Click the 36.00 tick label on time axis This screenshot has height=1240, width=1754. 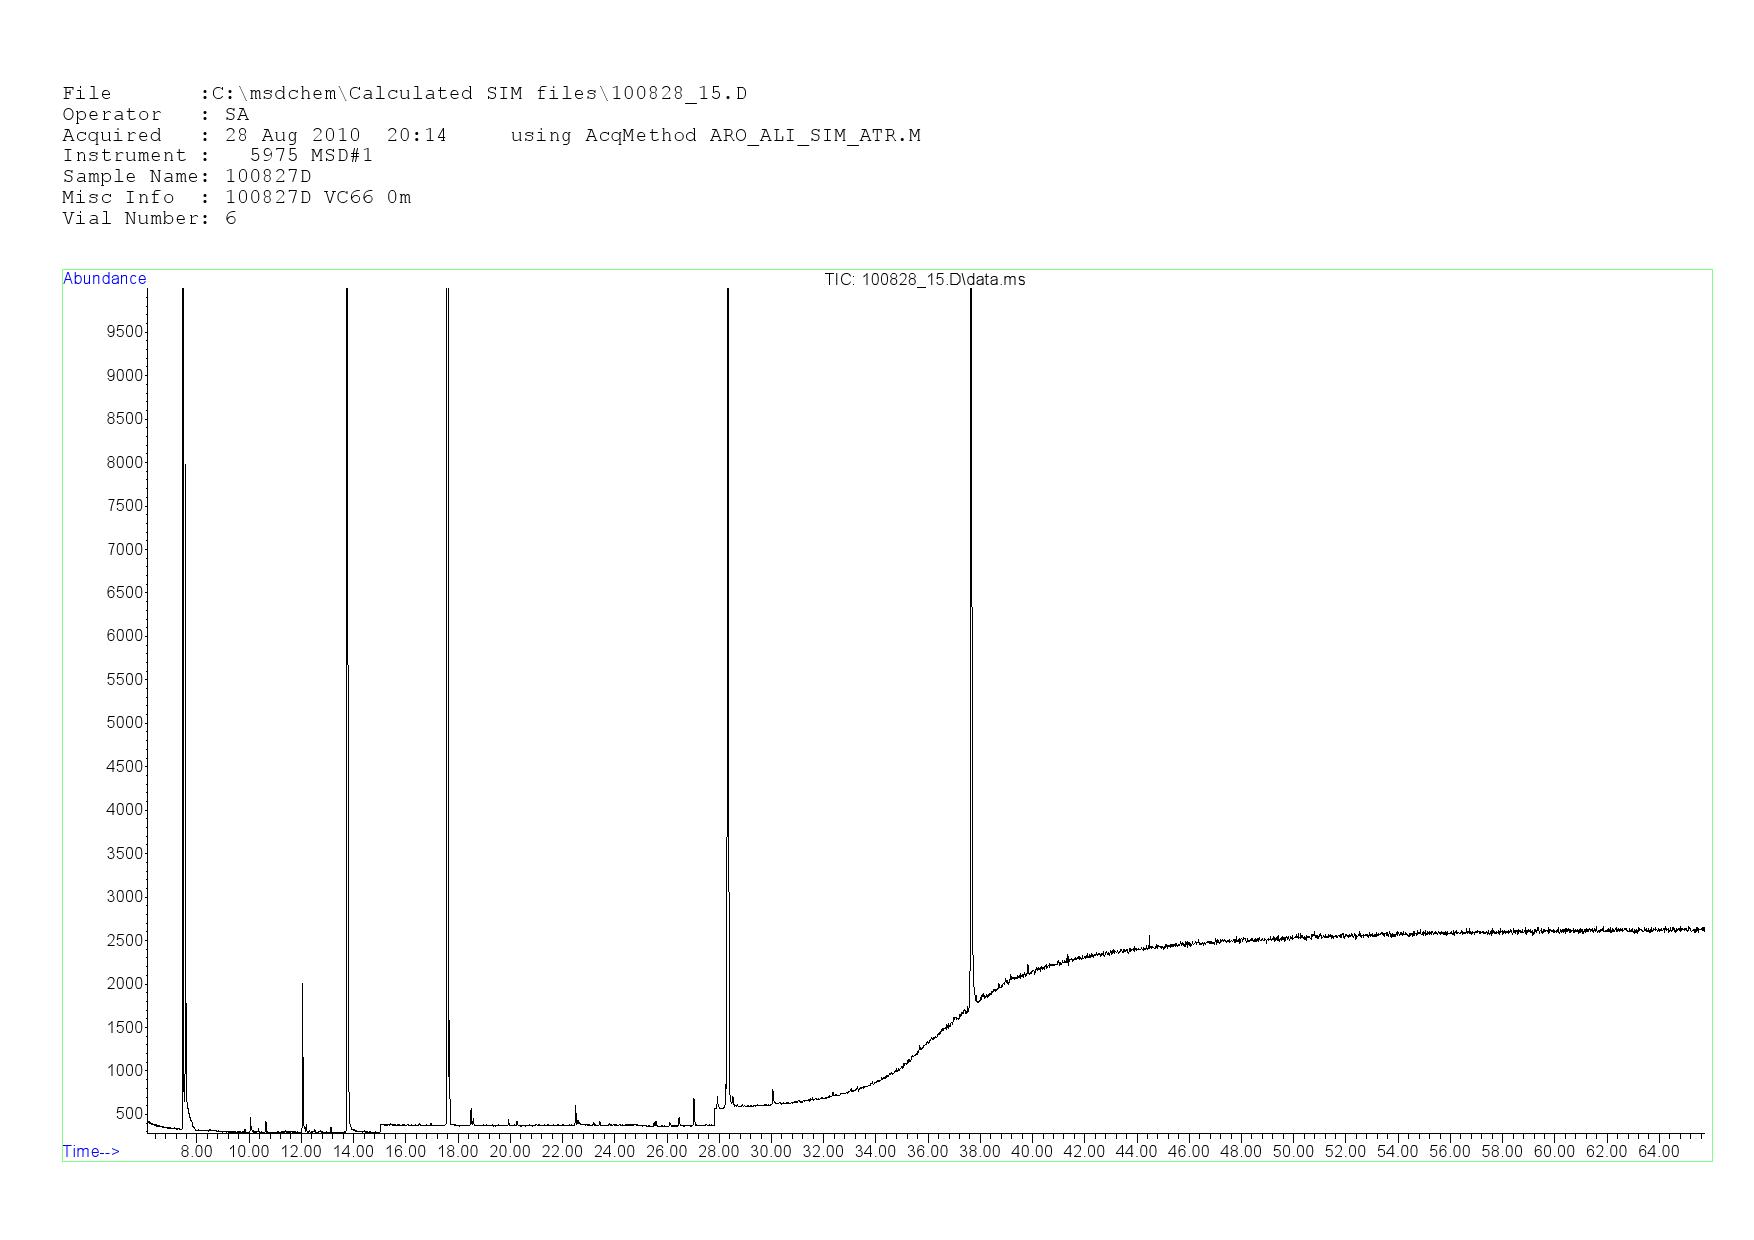pyautogui.click(x=927, y=1152)
